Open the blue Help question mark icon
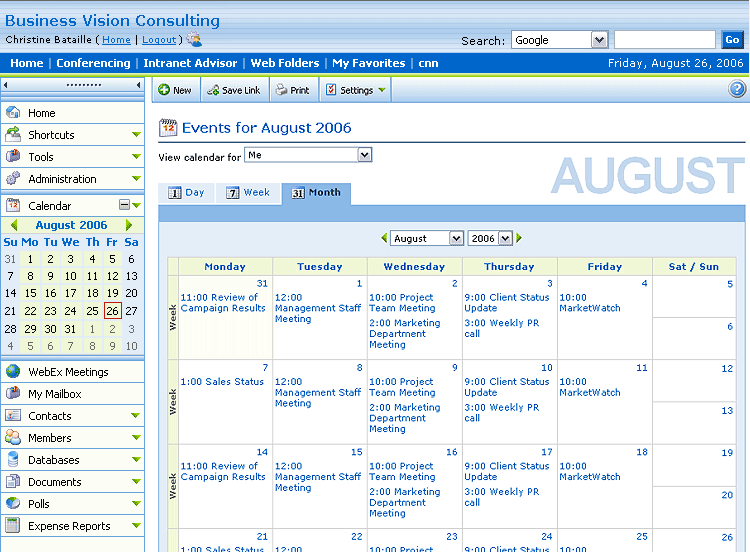The image size is (750, 552). coord(737,90)
